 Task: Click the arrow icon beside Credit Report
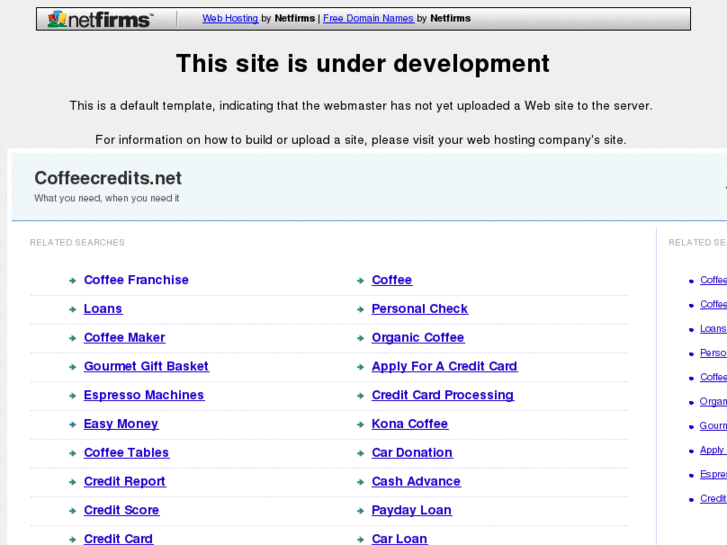coord(72,482)
